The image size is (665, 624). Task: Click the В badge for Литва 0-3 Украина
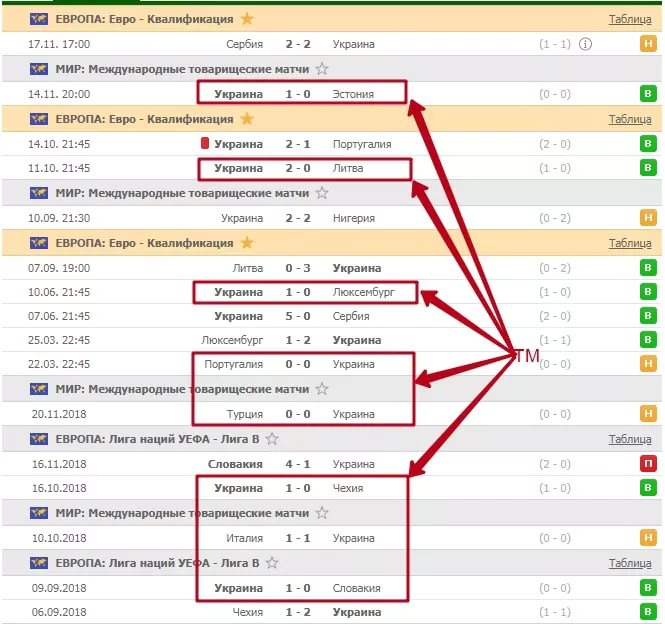648,268
